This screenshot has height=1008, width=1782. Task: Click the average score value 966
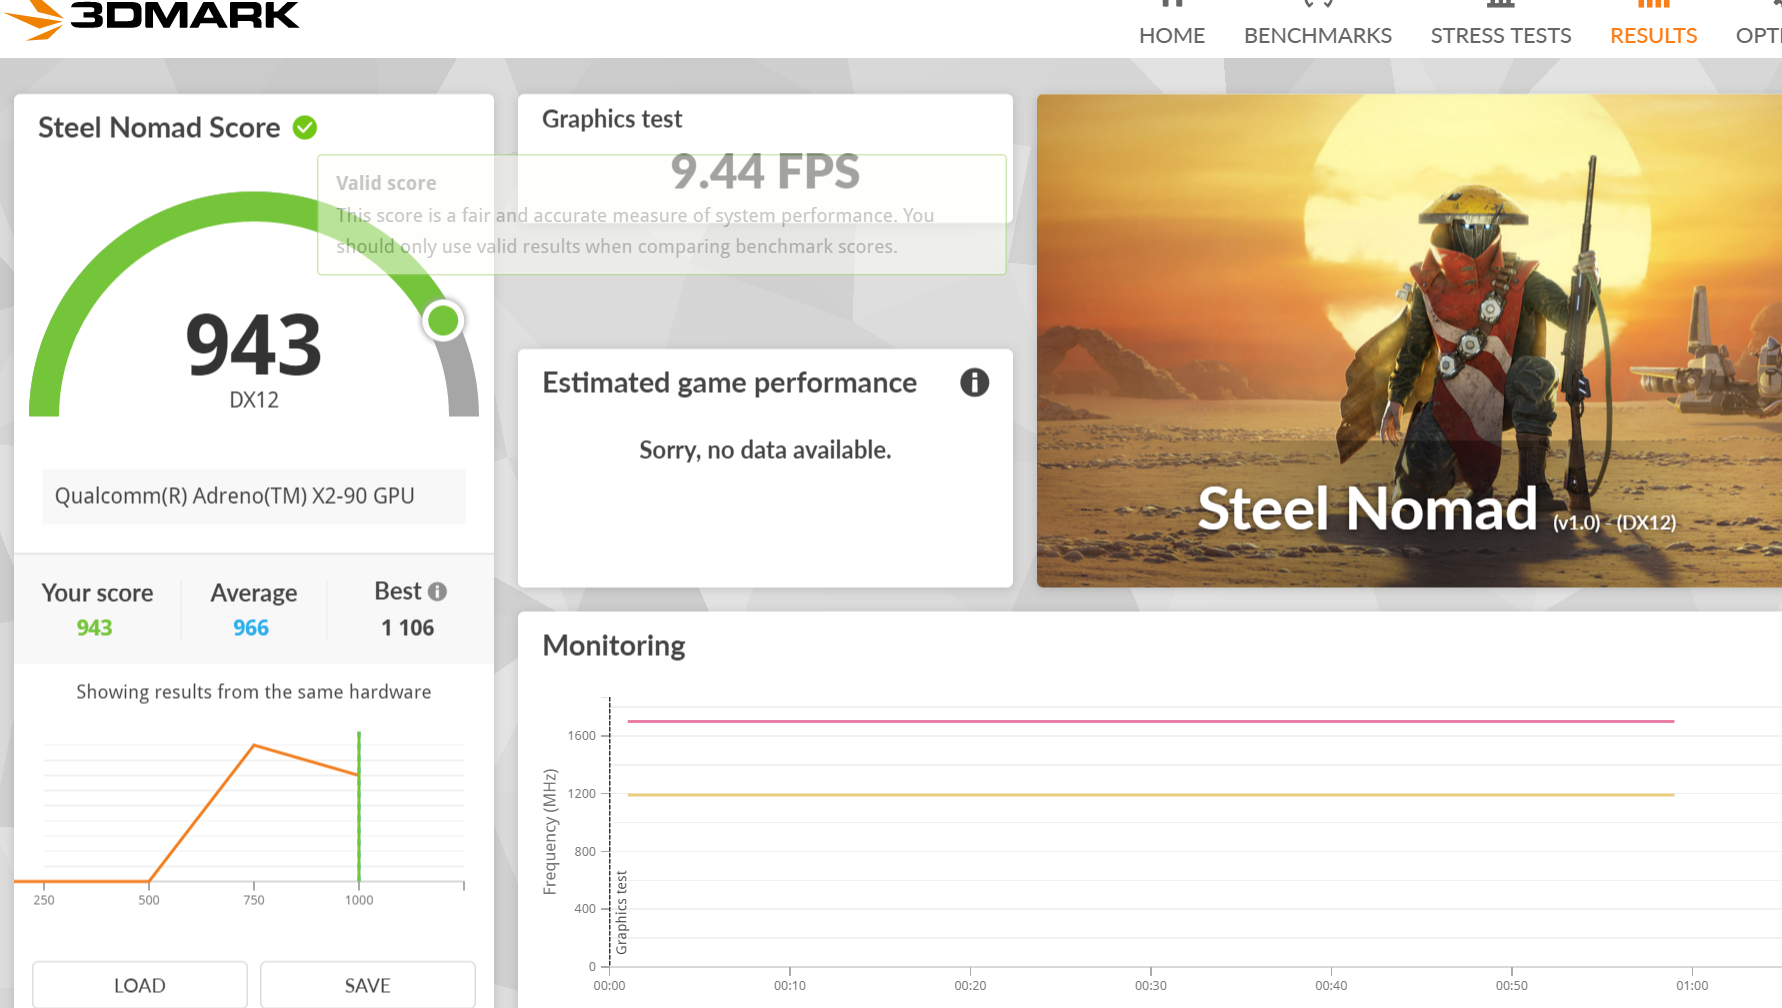click(x=251, y=628)
